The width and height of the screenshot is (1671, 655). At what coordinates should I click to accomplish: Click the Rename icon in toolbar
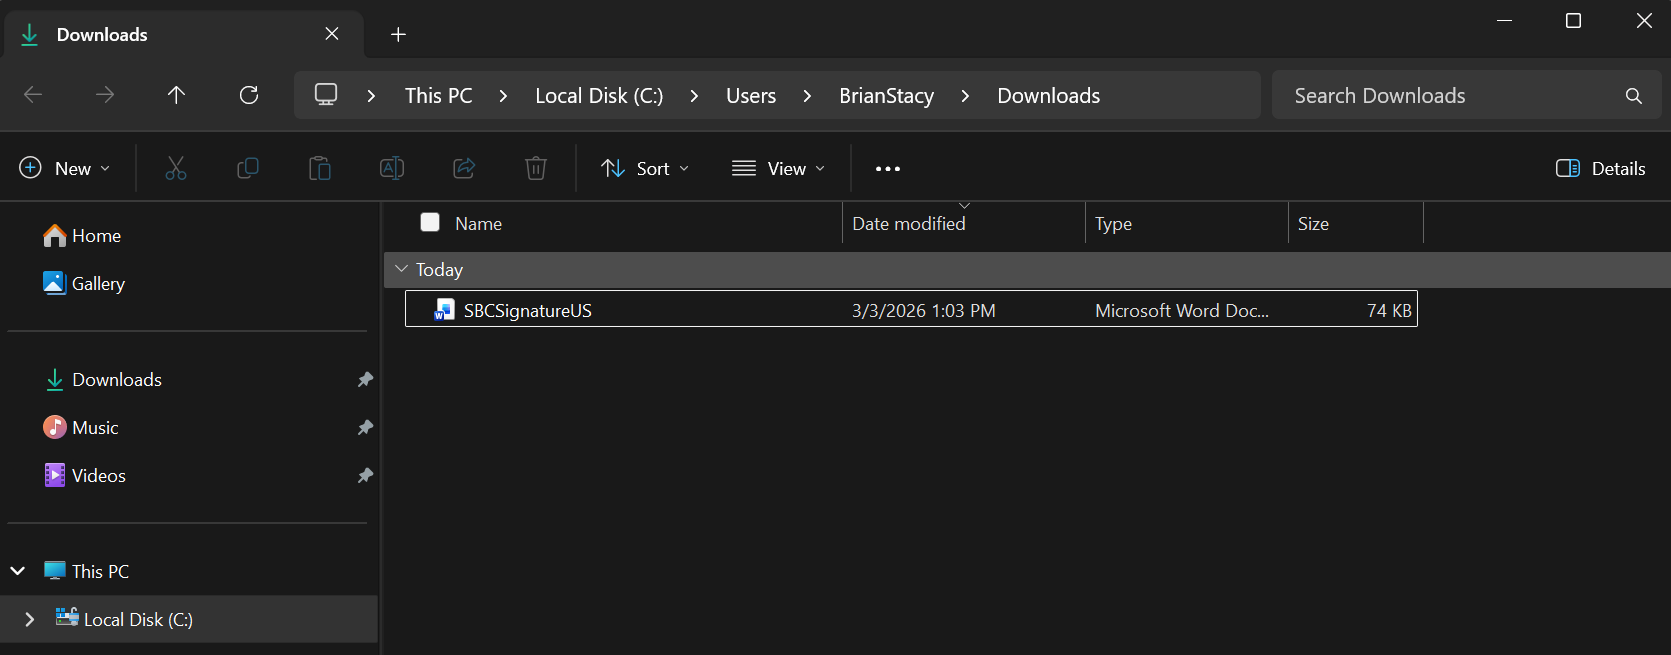pyautogui.click(x=392, y=168)
